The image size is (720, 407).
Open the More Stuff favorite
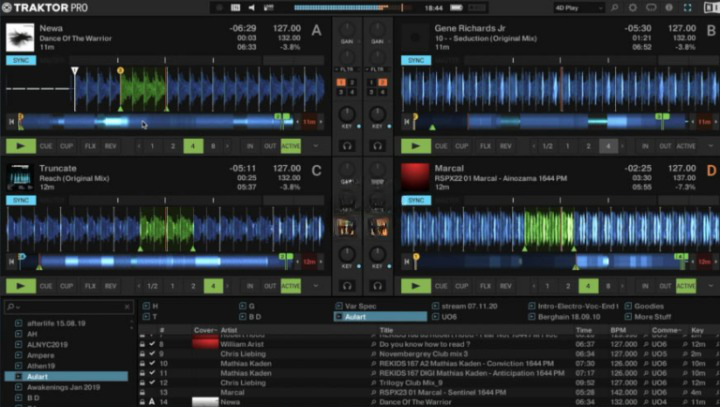[x=652, y=317]
